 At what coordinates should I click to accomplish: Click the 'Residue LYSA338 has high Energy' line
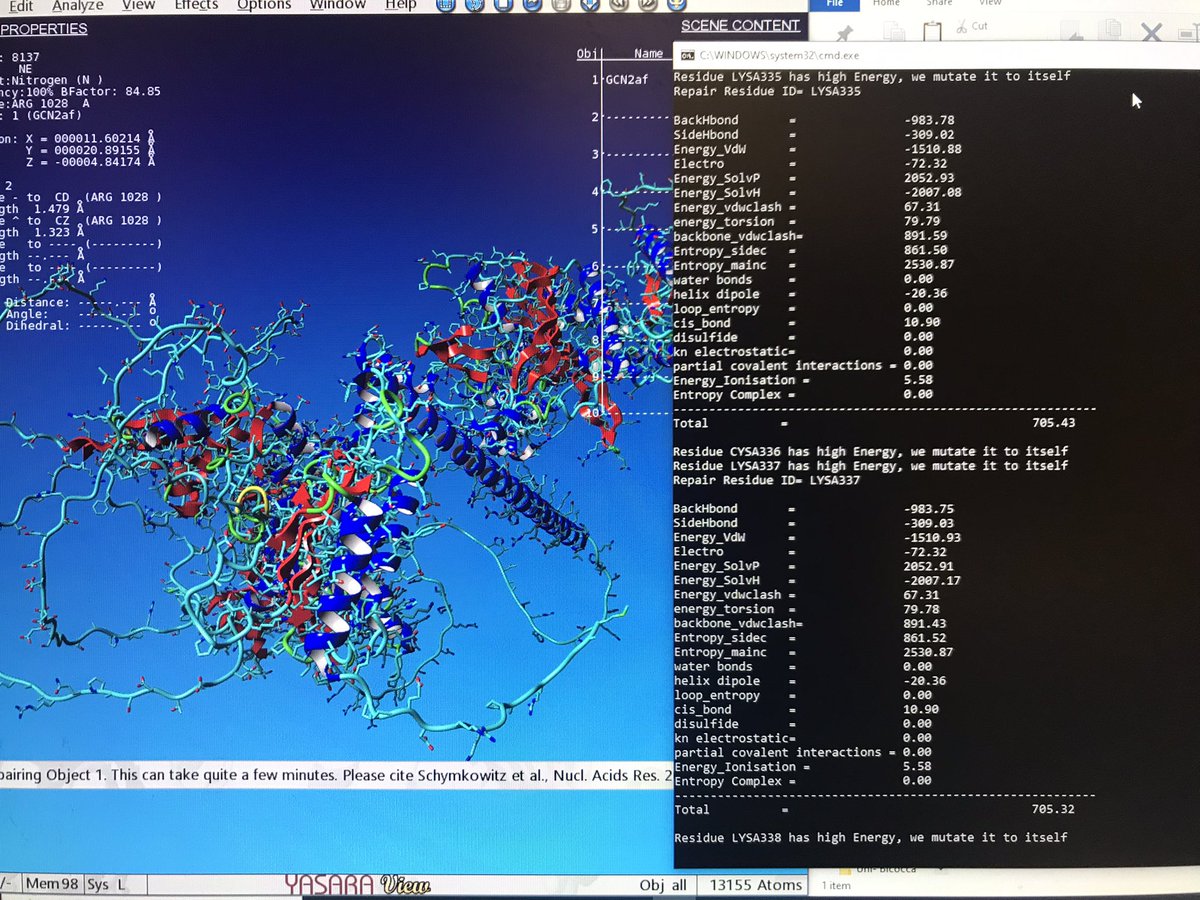871,837
